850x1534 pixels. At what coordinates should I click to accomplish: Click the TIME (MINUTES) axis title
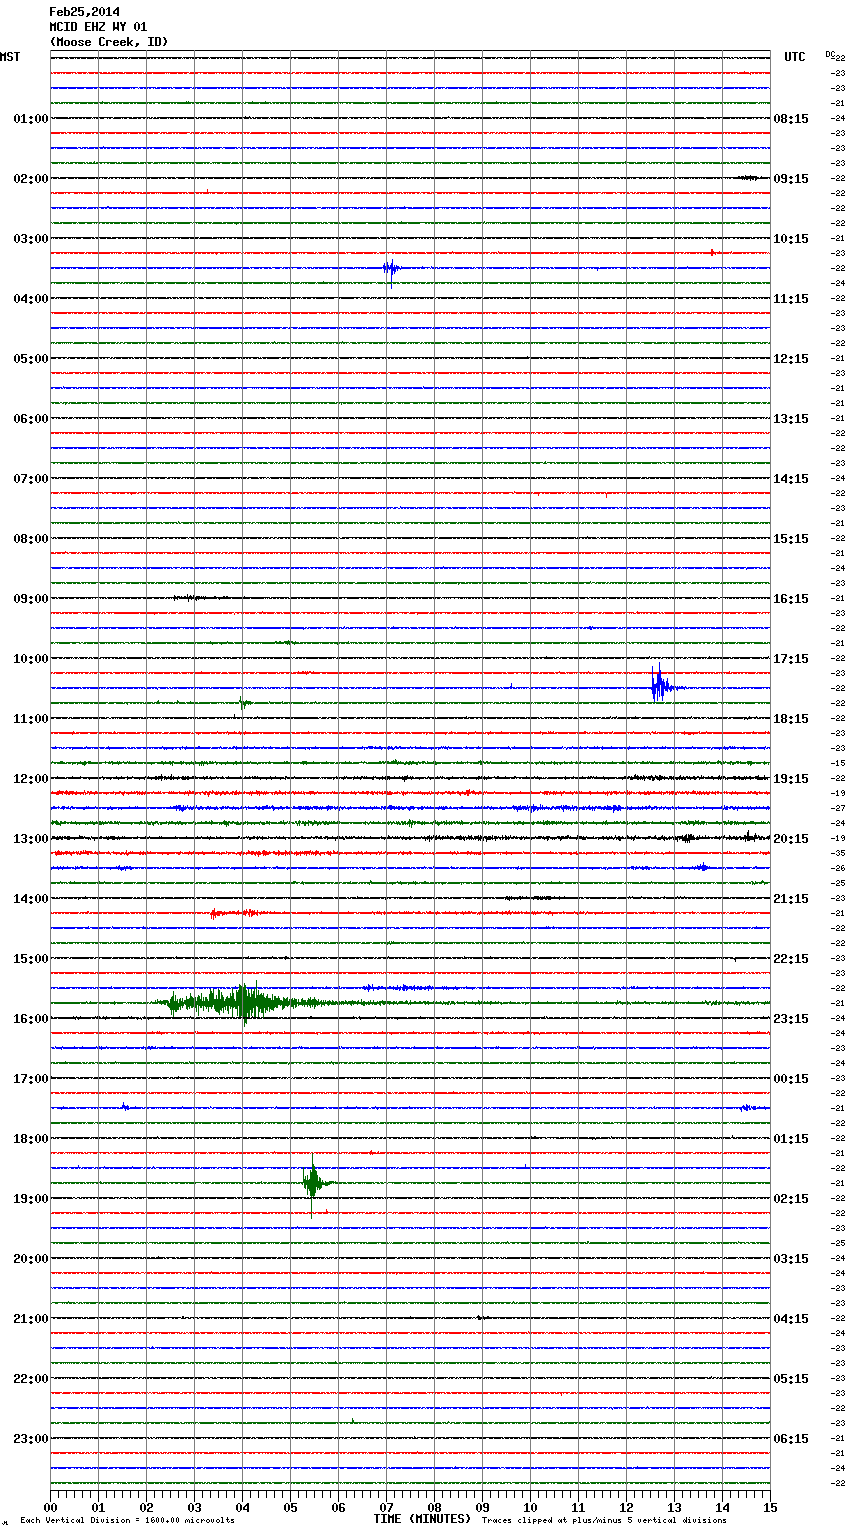click(x=422, y=1519)
